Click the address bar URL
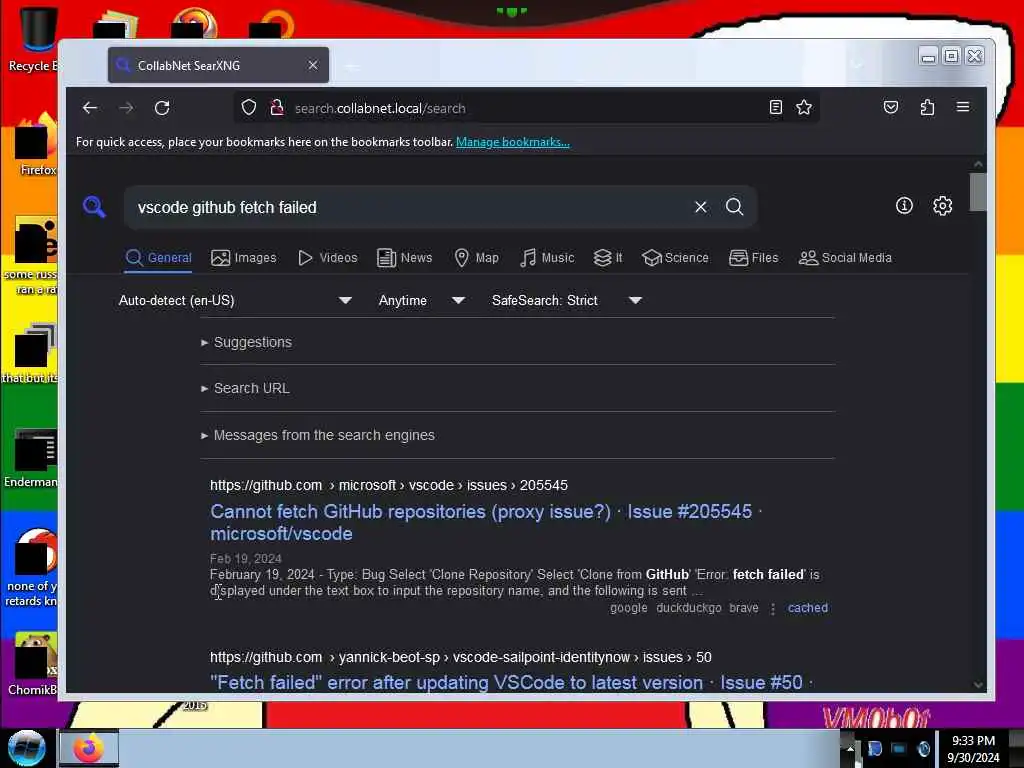 (x=380, y=108)
